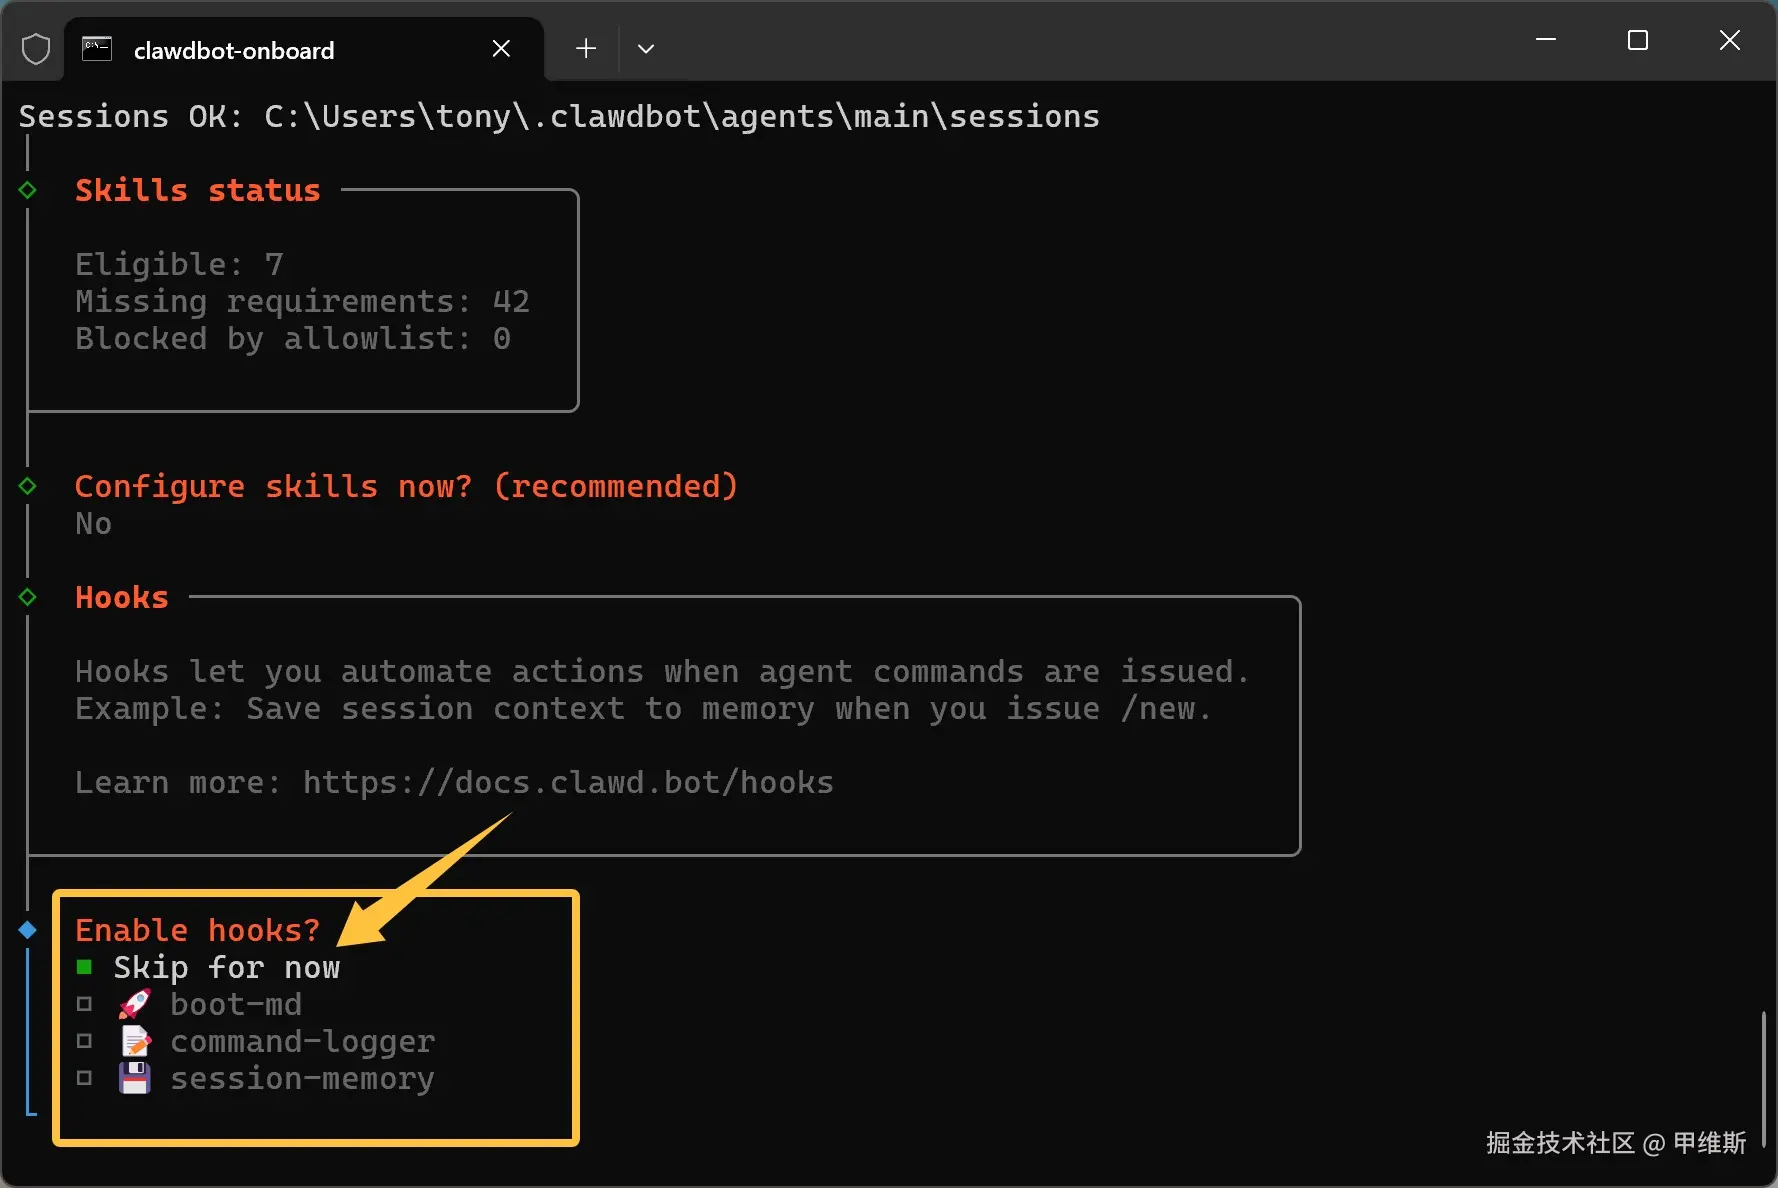Click the boot-md hook label

pyautogui.click(x=236, y=1004)
